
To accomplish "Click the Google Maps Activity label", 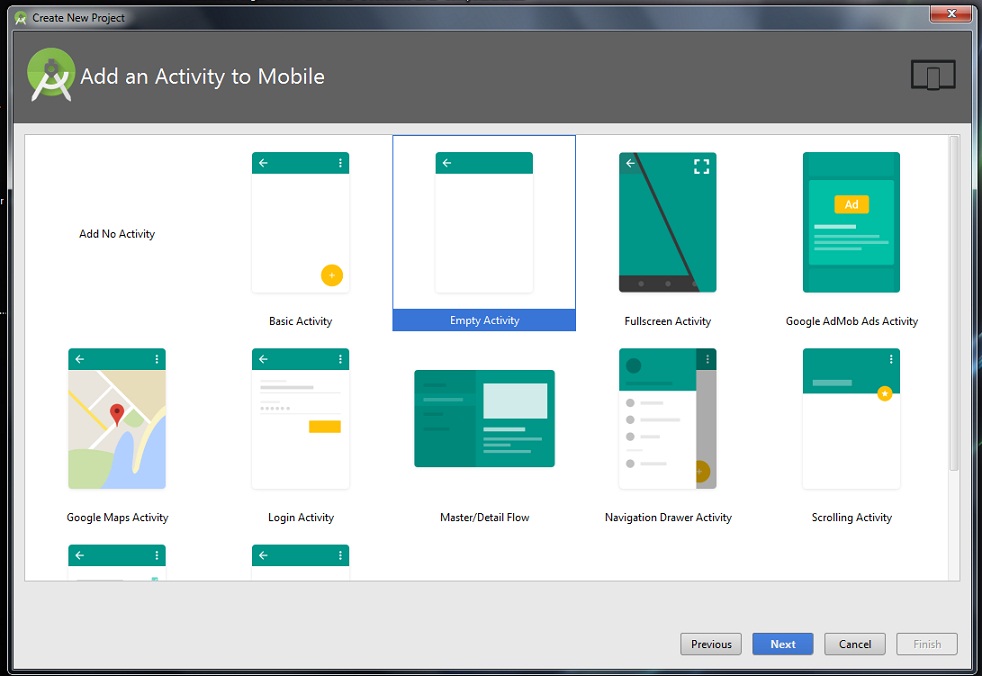I will (x=117, y=517).
